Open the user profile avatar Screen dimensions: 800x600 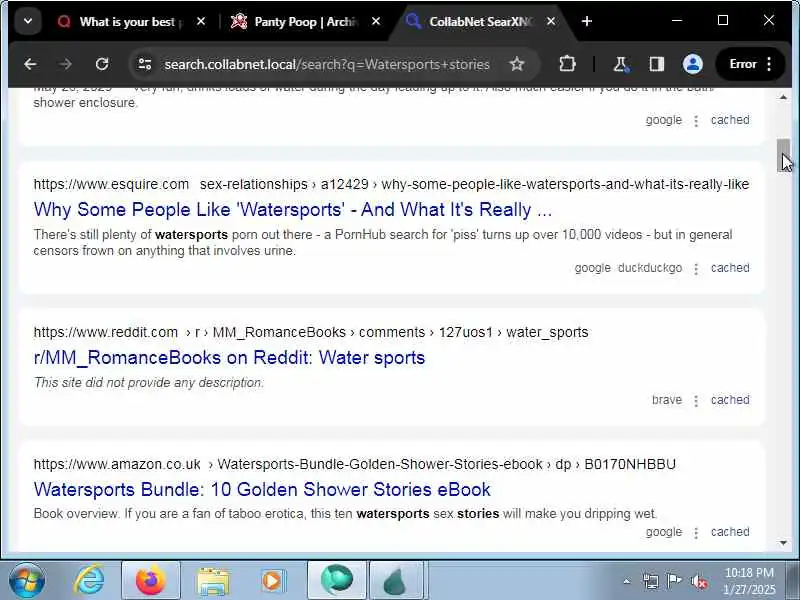tap(692, 64)
